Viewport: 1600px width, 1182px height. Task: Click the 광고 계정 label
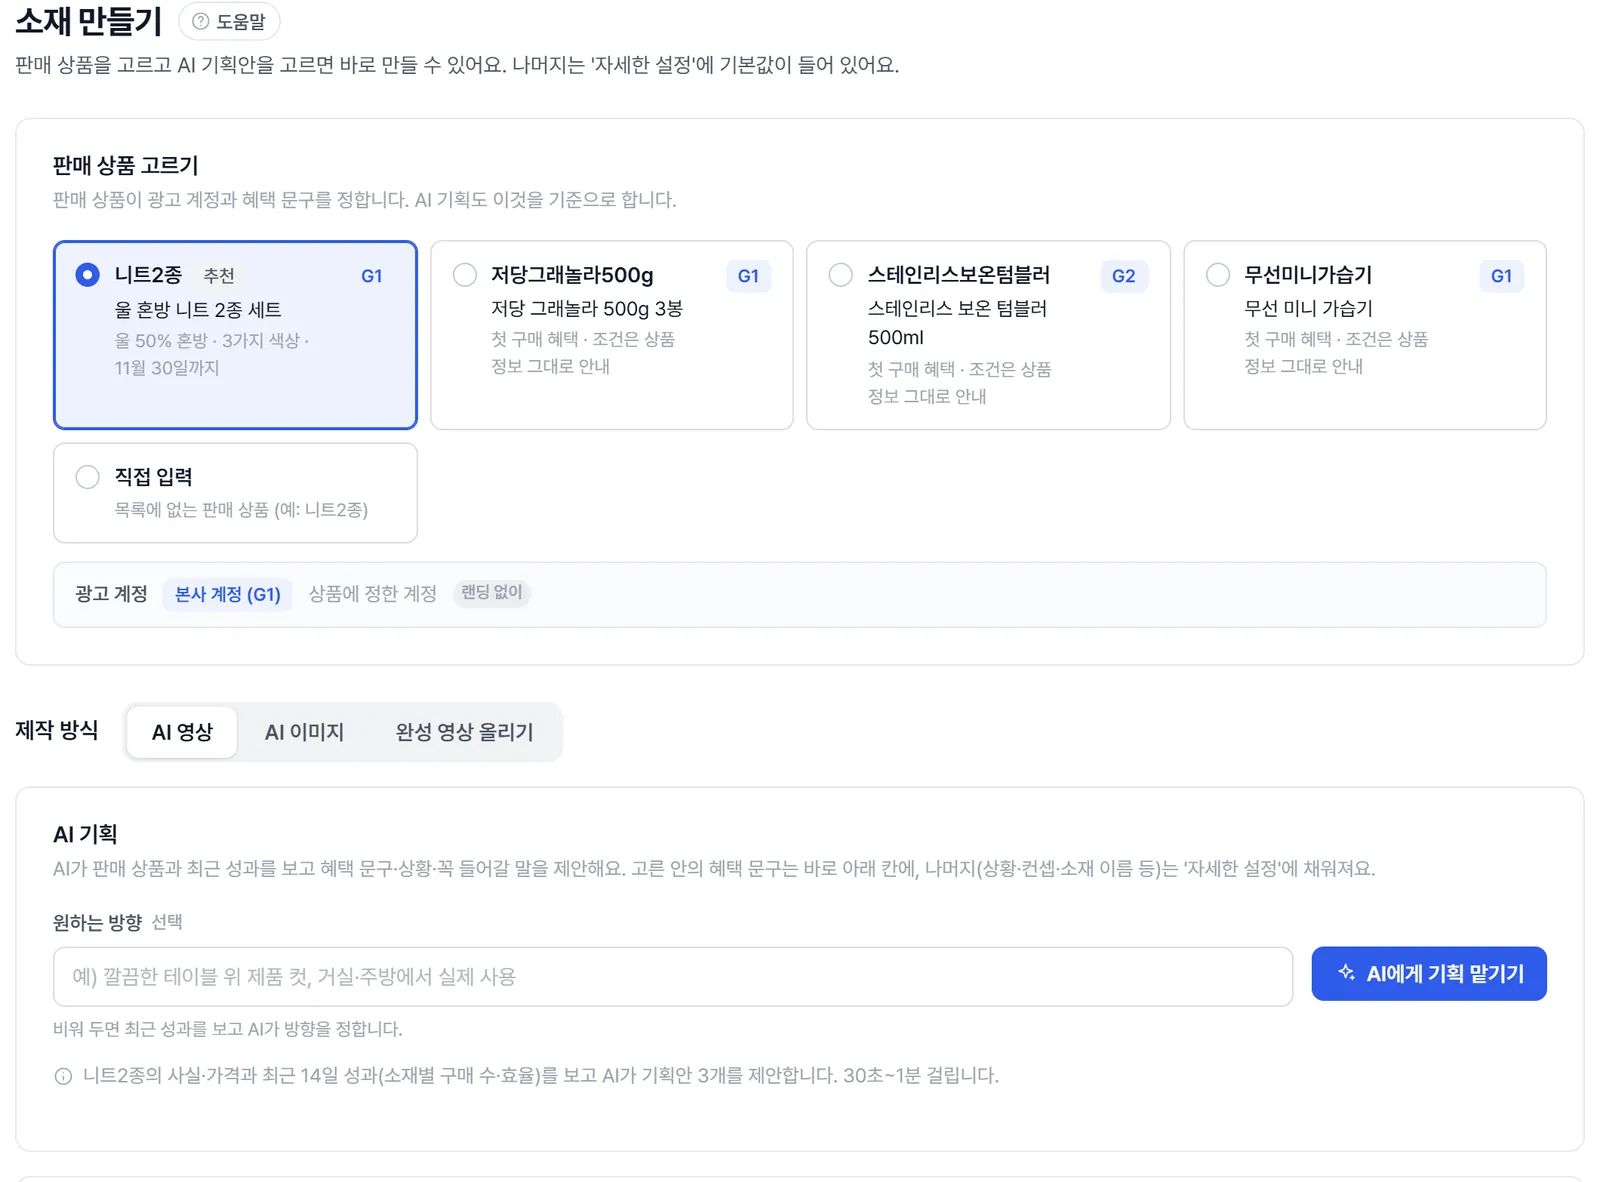pyautogui.click(x=111, y=594)
